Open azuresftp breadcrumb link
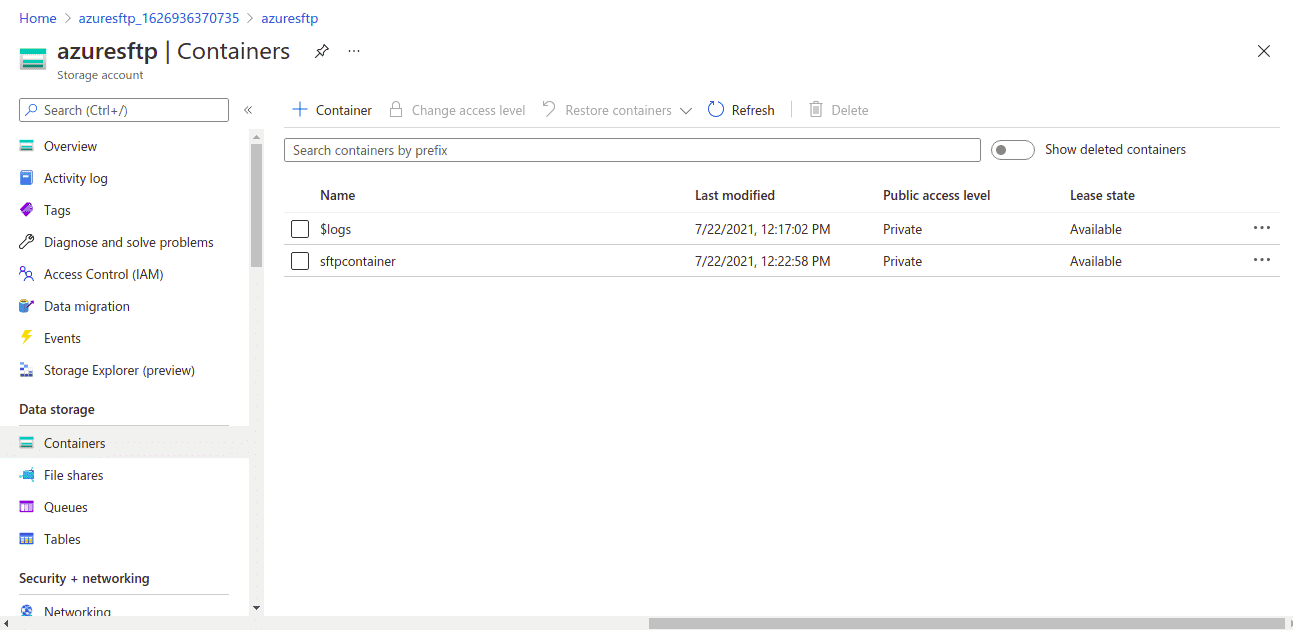The image size is (1293, 630). coord(290,18)
